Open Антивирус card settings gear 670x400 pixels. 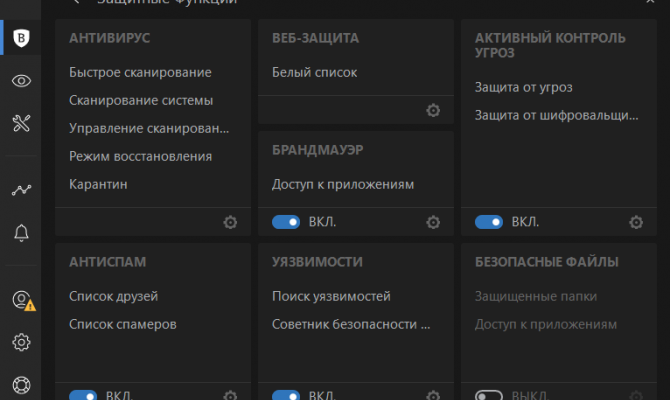click(230, 222)
